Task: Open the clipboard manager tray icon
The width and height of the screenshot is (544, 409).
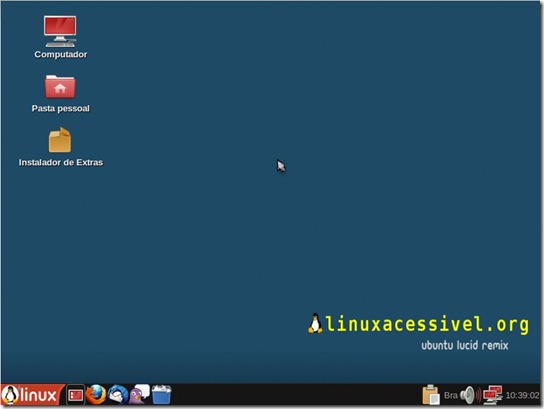Action: click(431, 395)
